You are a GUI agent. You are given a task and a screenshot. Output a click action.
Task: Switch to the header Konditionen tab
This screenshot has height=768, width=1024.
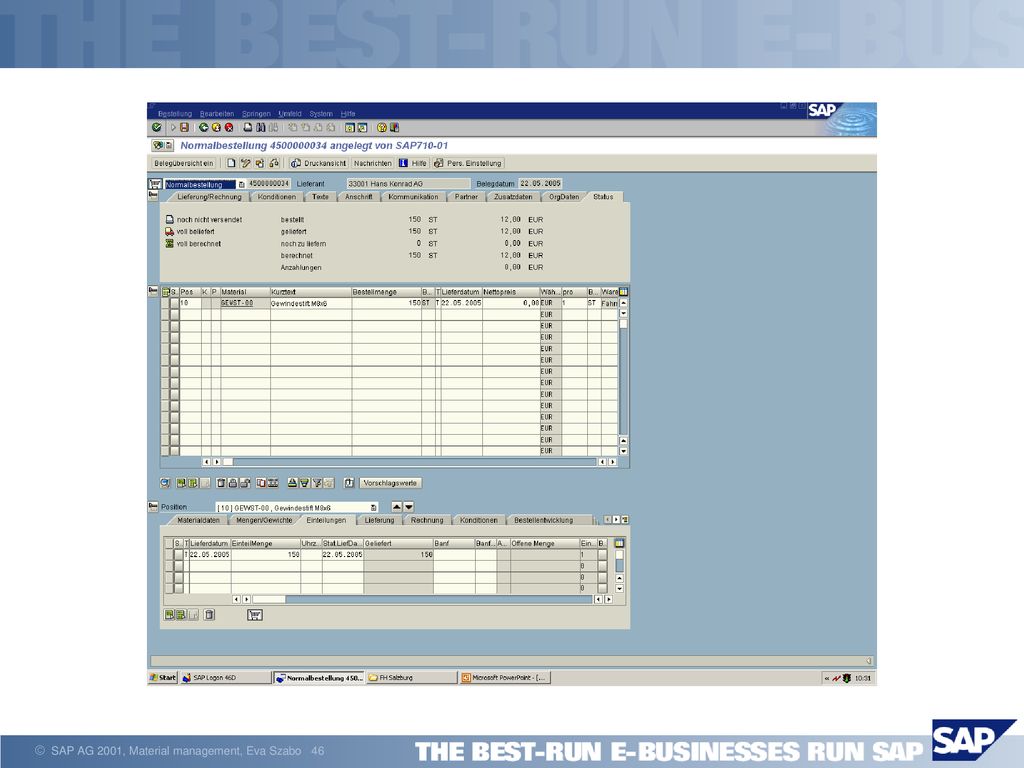(x=277, y=197)
